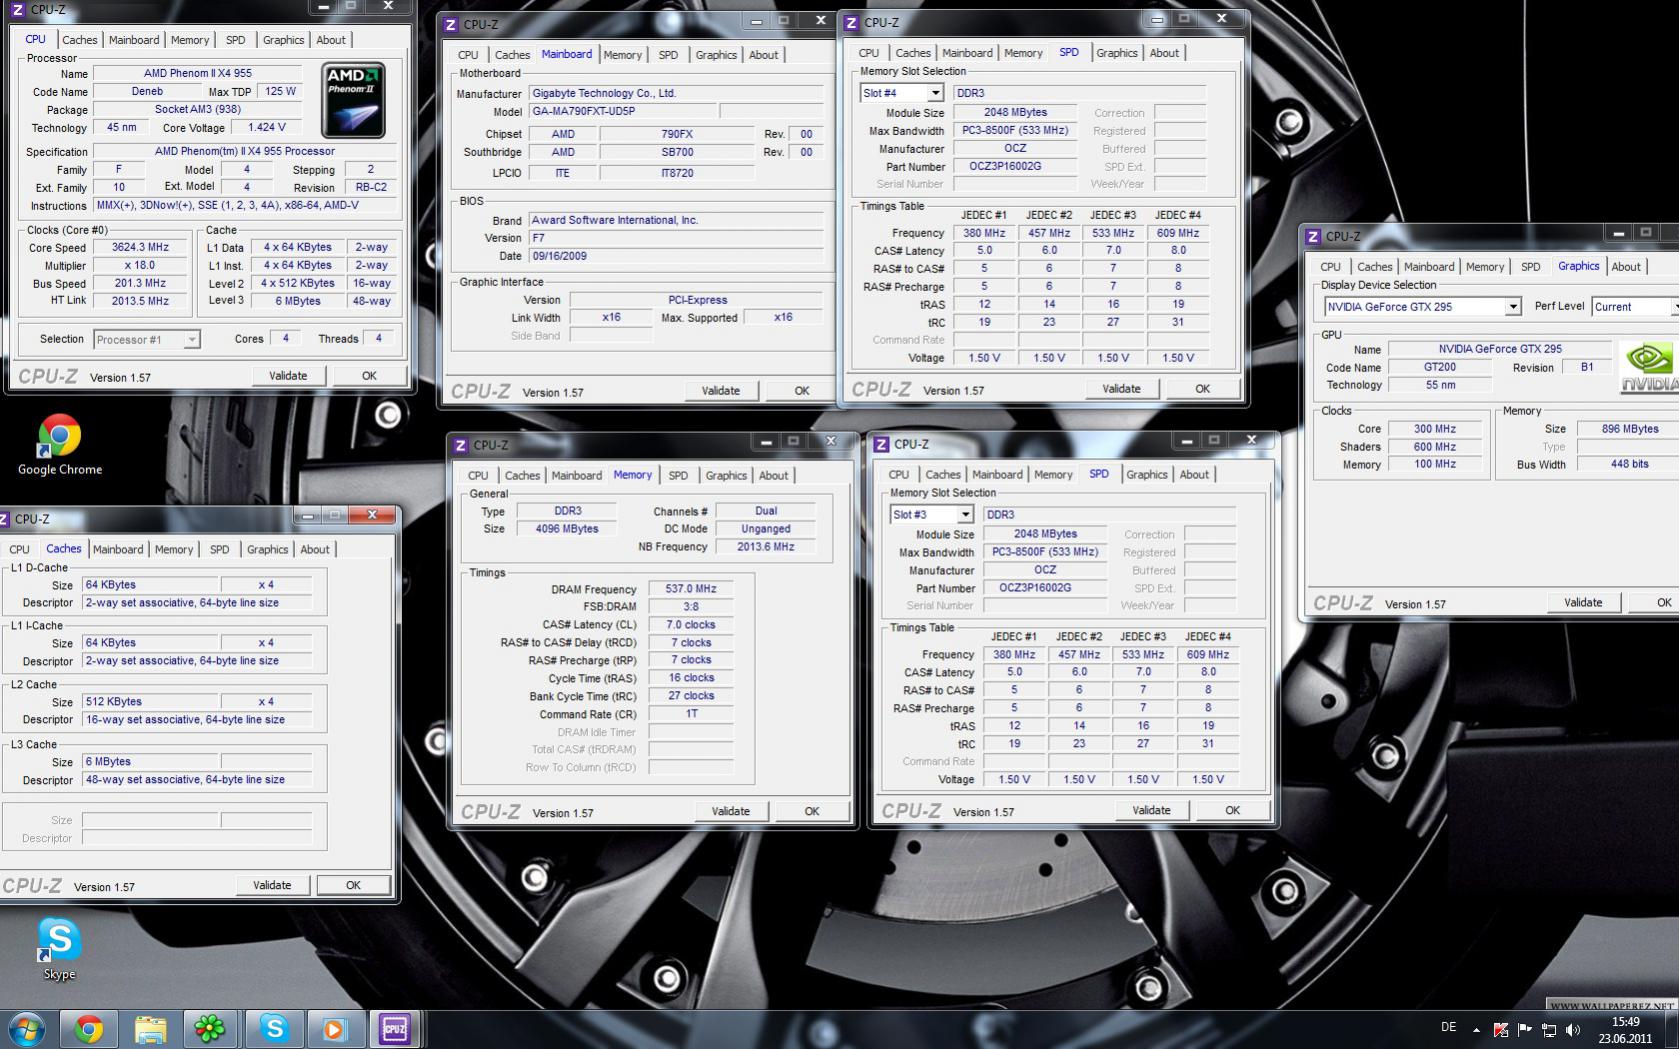The width and height of the screenshot is (1679, 1049).
Task: Select the About tab in the Graphics window
Action: 1626,267
